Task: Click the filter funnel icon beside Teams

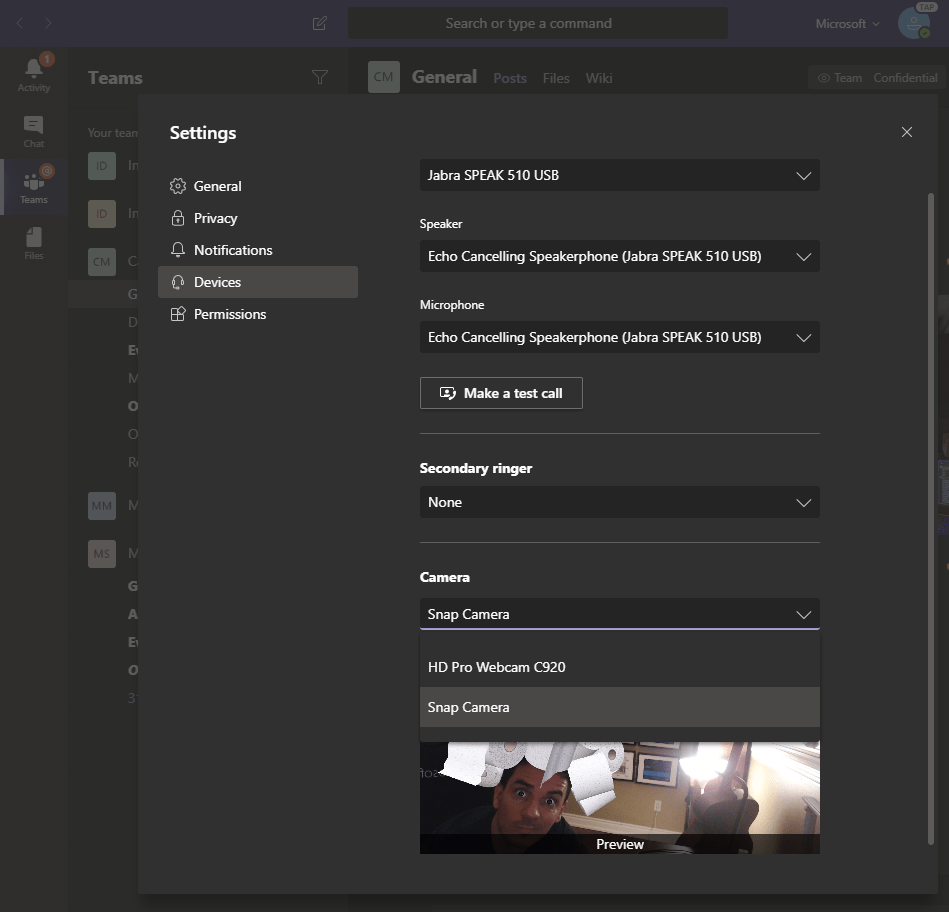Action: click(320, 77)
